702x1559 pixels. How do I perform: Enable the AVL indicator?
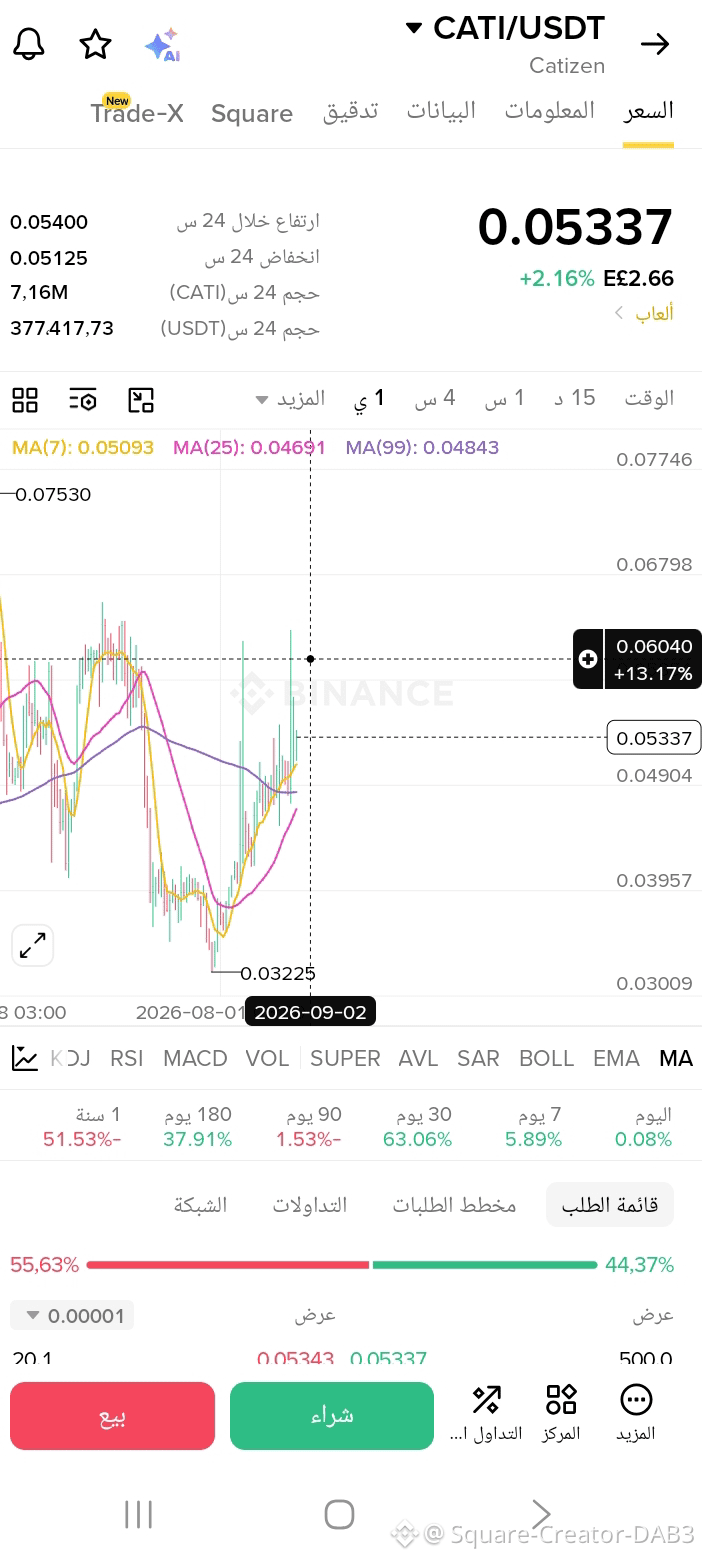(x=418, y=1058)
